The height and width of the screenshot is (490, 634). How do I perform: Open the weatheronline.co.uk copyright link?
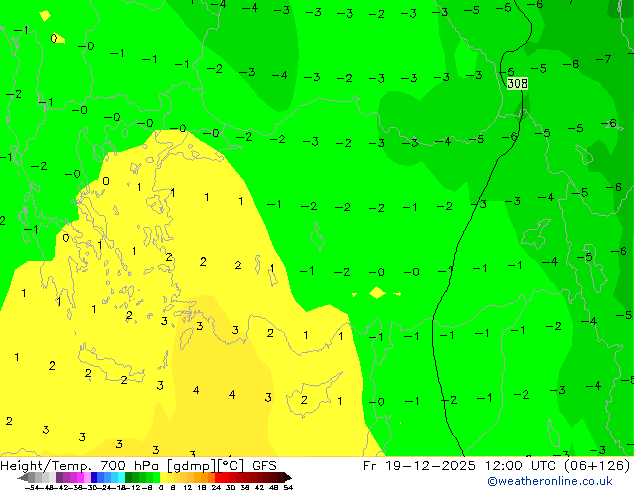(x=550, y=481)
